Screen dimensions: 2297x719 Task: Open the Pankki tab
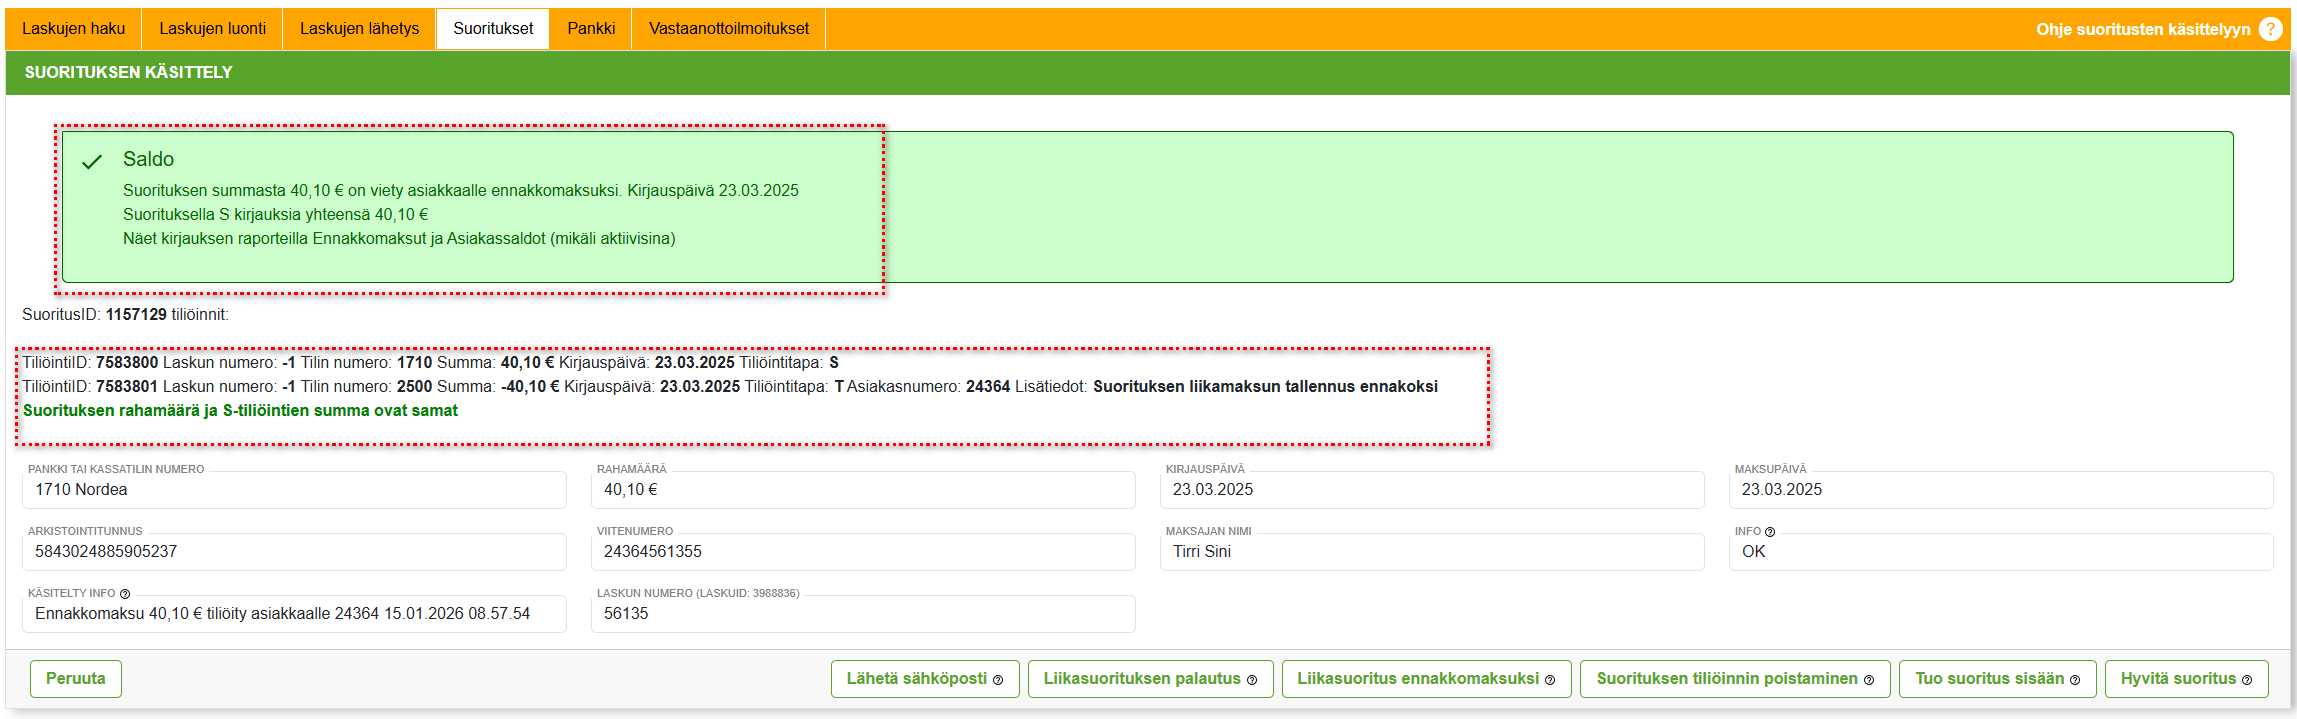[591, 28]
